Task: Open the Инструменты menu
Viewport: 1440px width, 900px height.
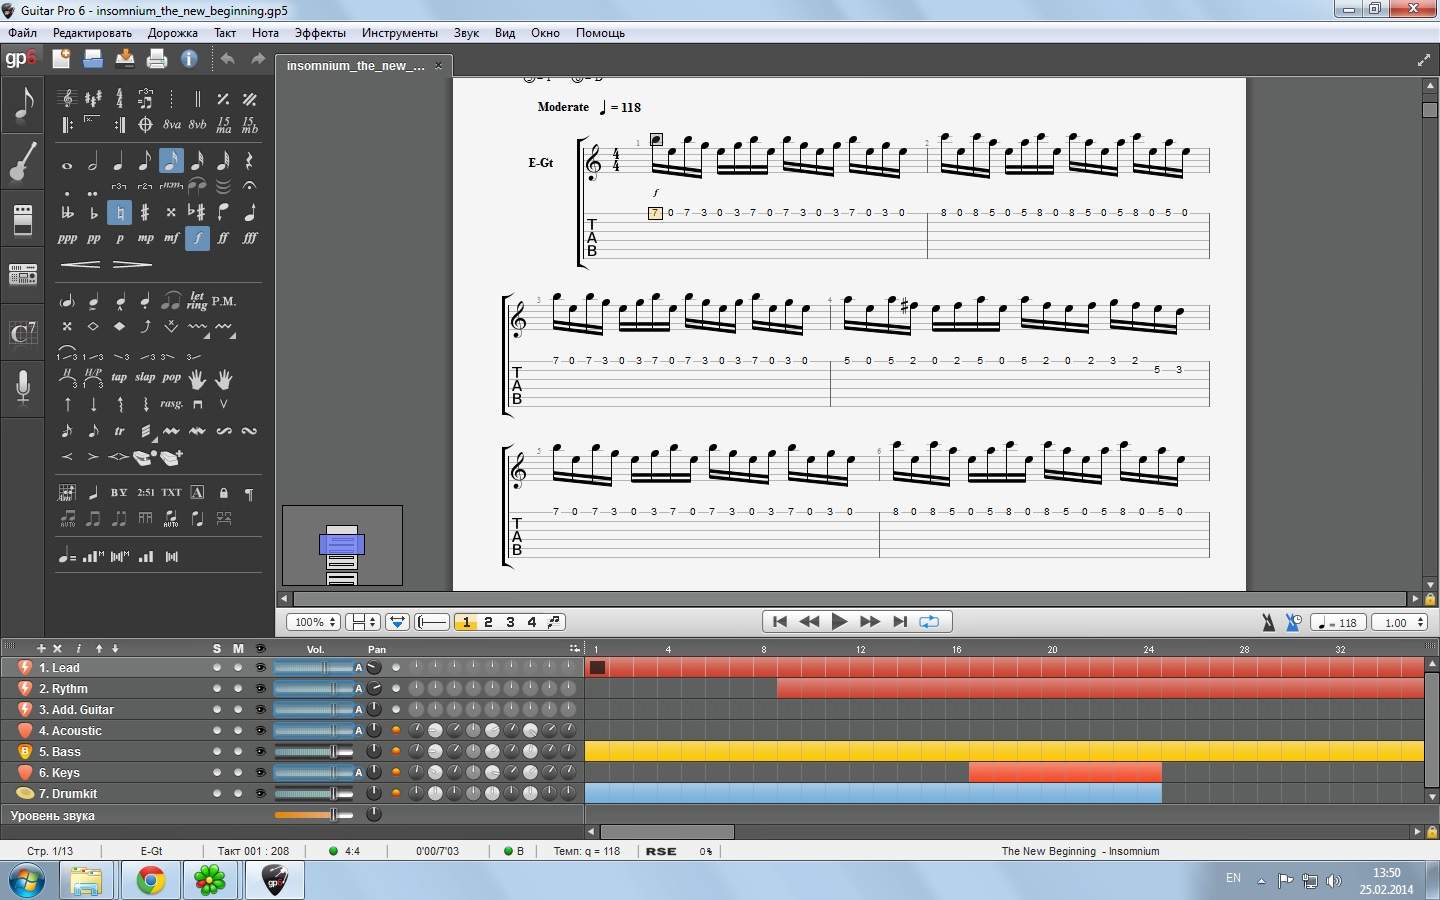Action: [x=399, y=33]
